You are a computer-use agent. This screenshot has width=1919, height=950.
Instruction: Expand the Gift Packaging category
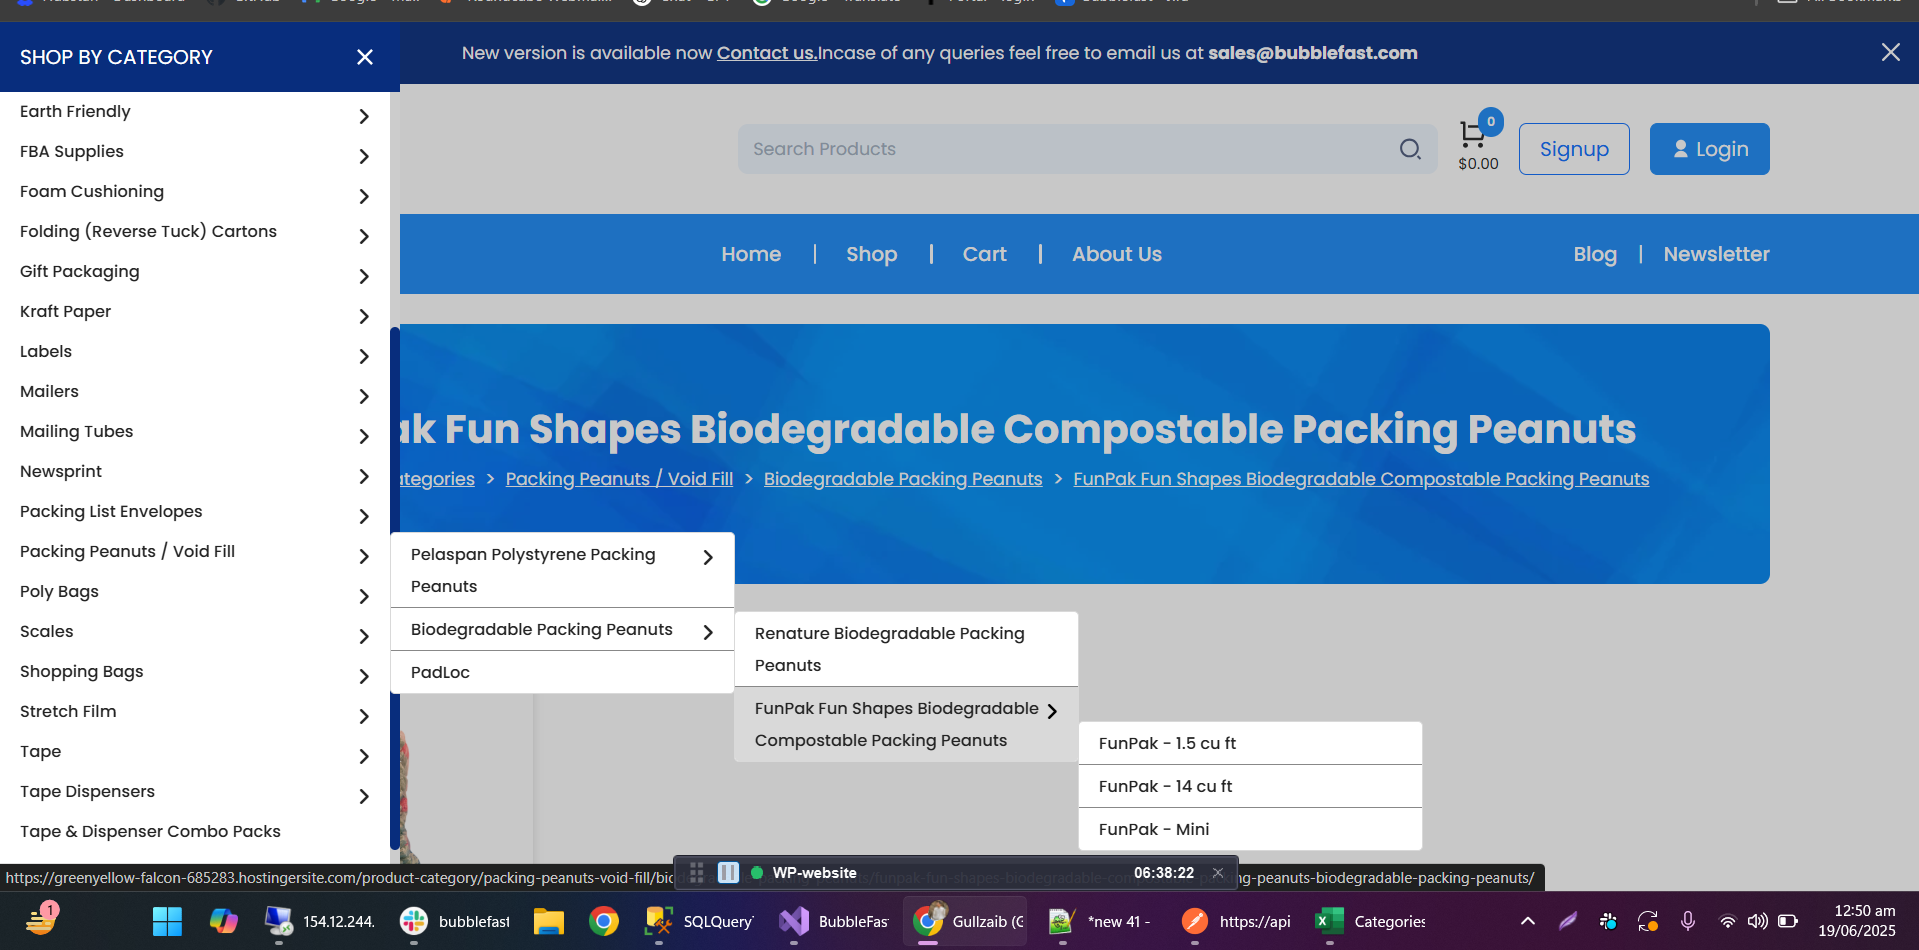pos(364,276)
